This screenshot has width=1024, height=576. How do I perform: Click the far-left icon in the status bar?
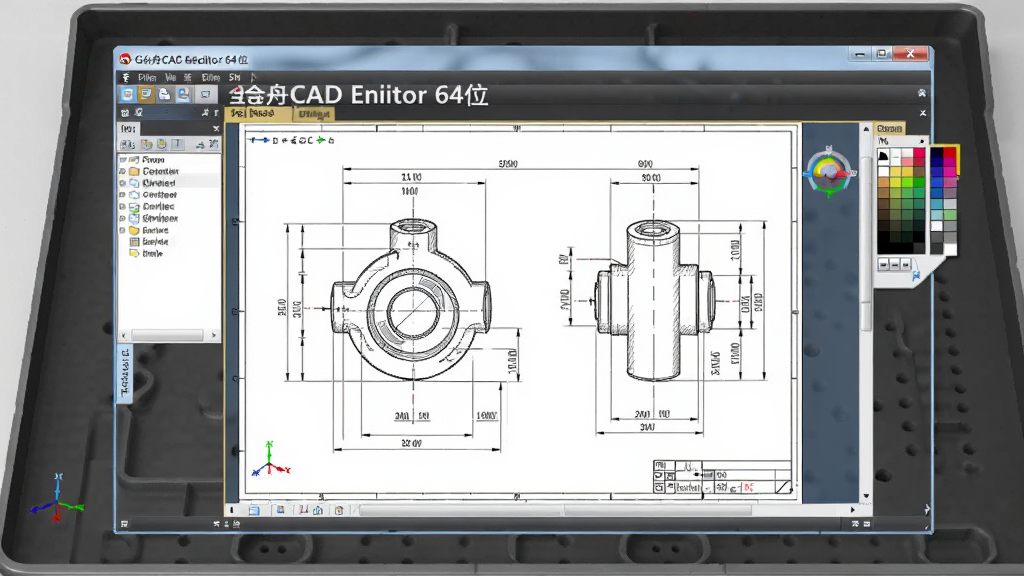[x=124, y=524]
